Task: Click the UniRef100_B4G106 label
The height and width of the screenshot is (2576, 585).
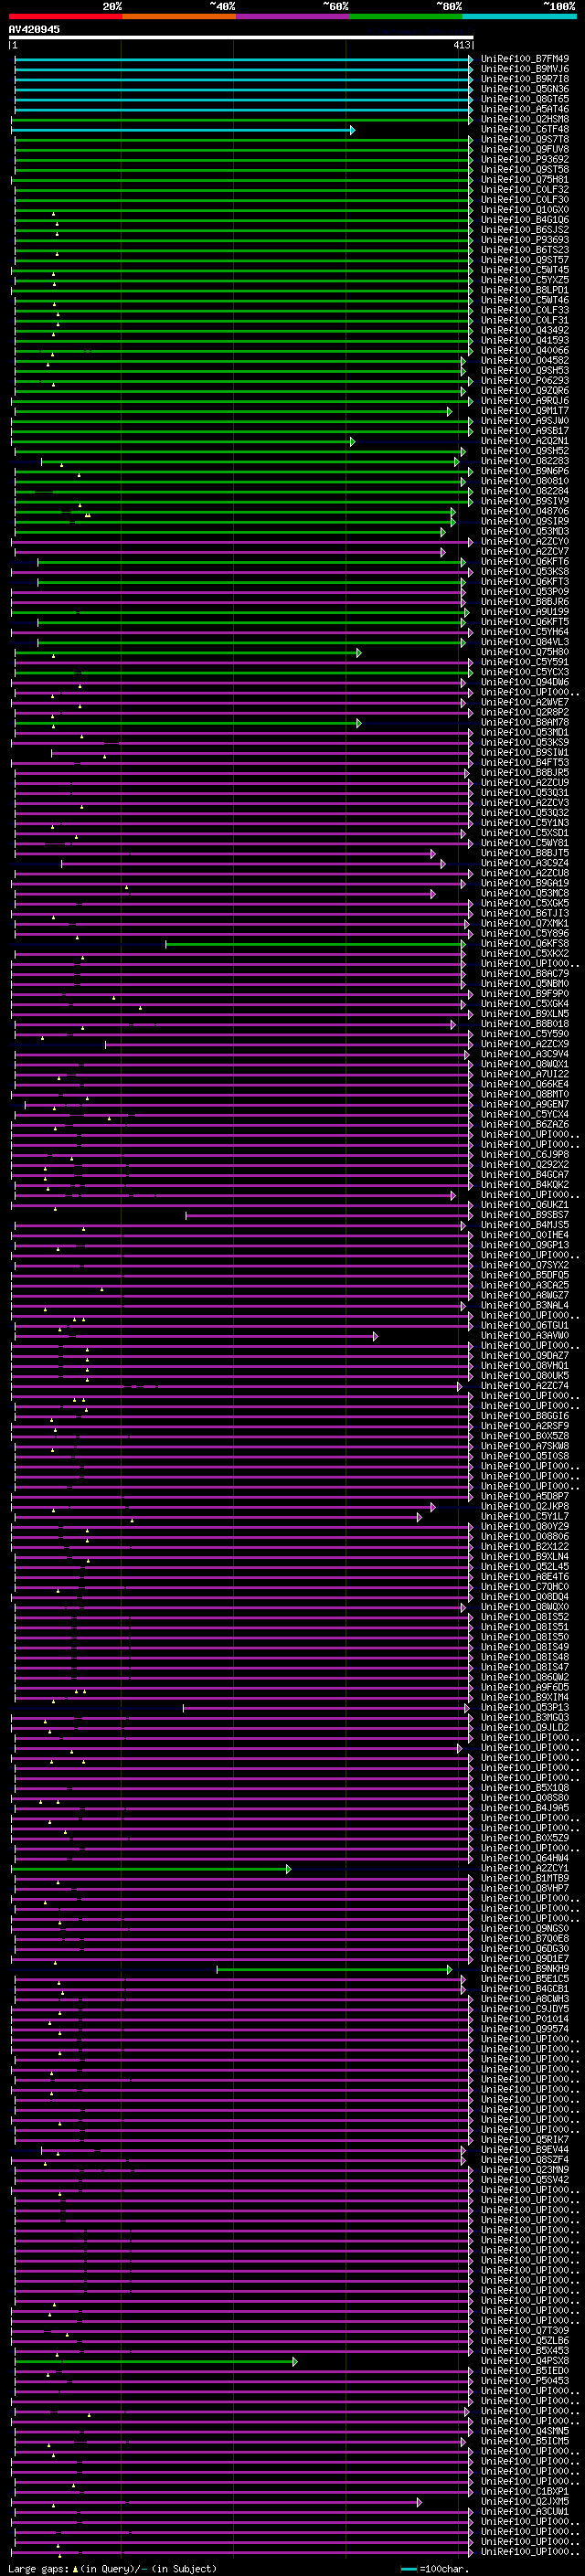Action: 525,219
